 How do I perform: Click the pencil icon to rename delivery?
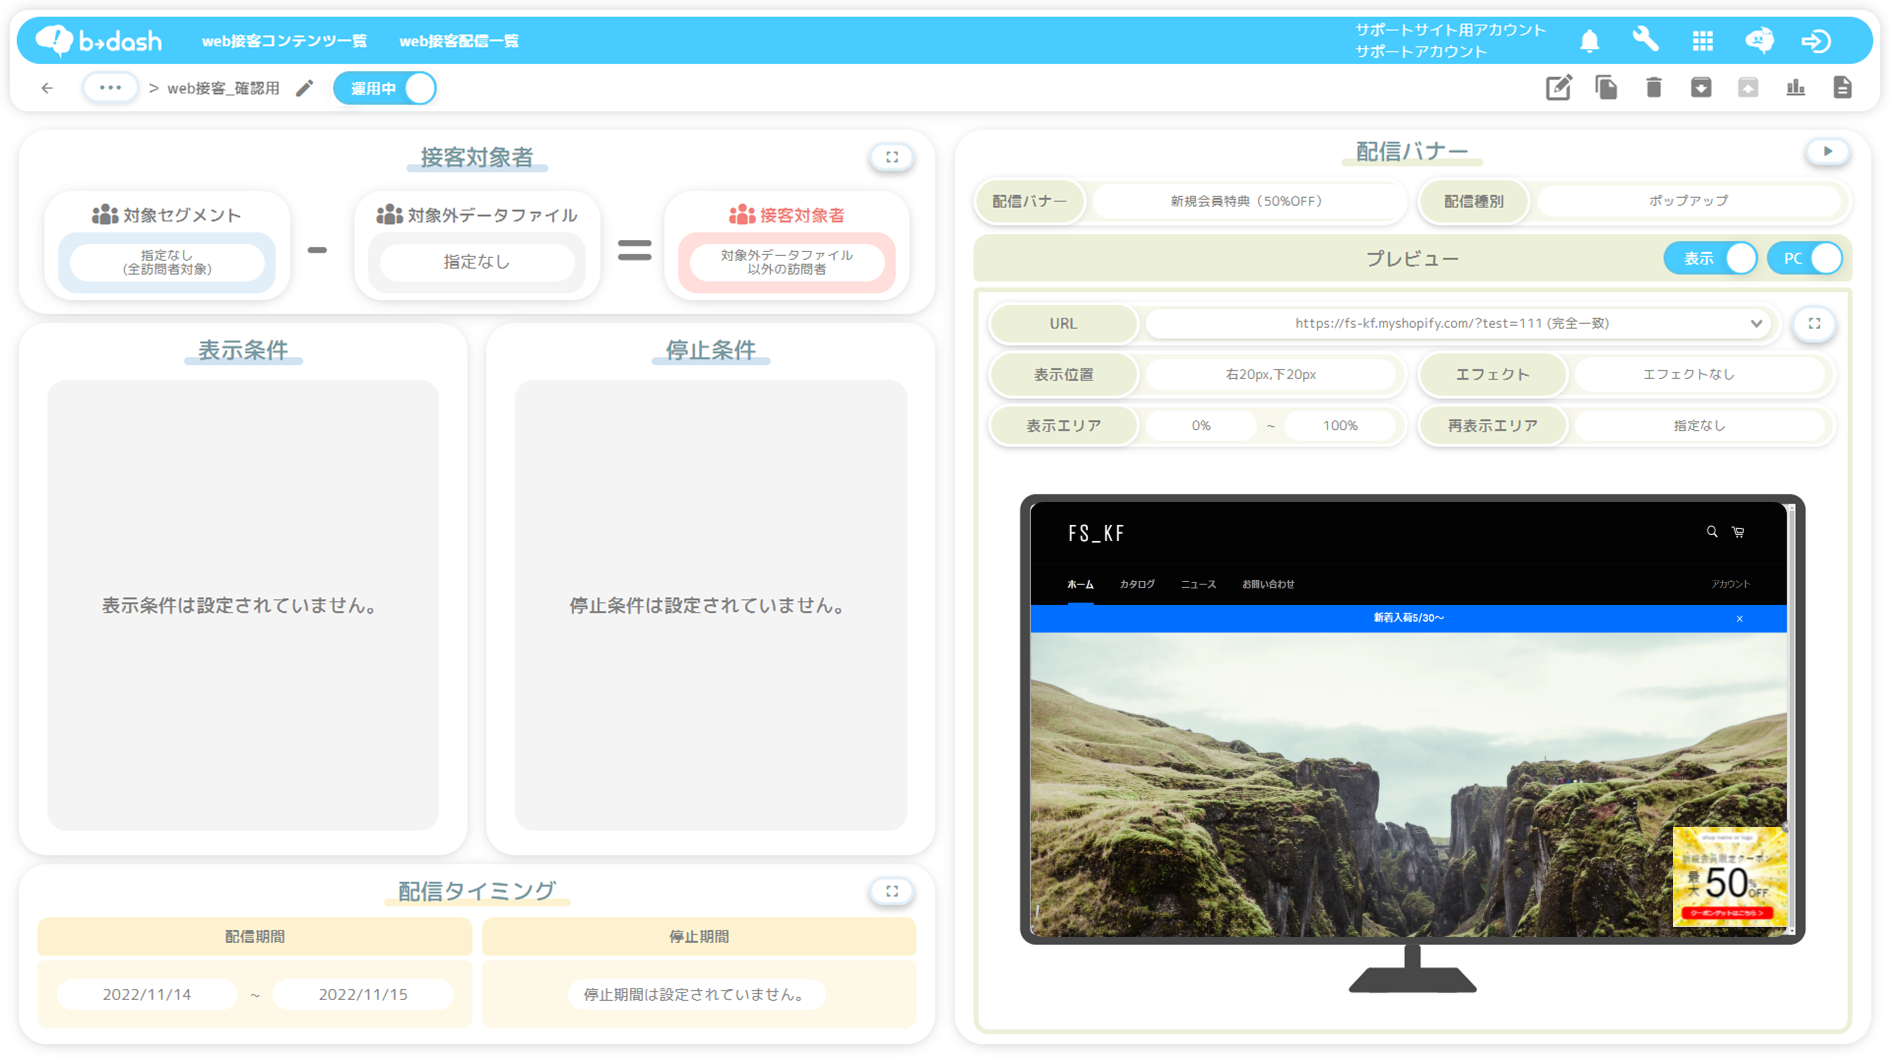[x=305, y=88]
